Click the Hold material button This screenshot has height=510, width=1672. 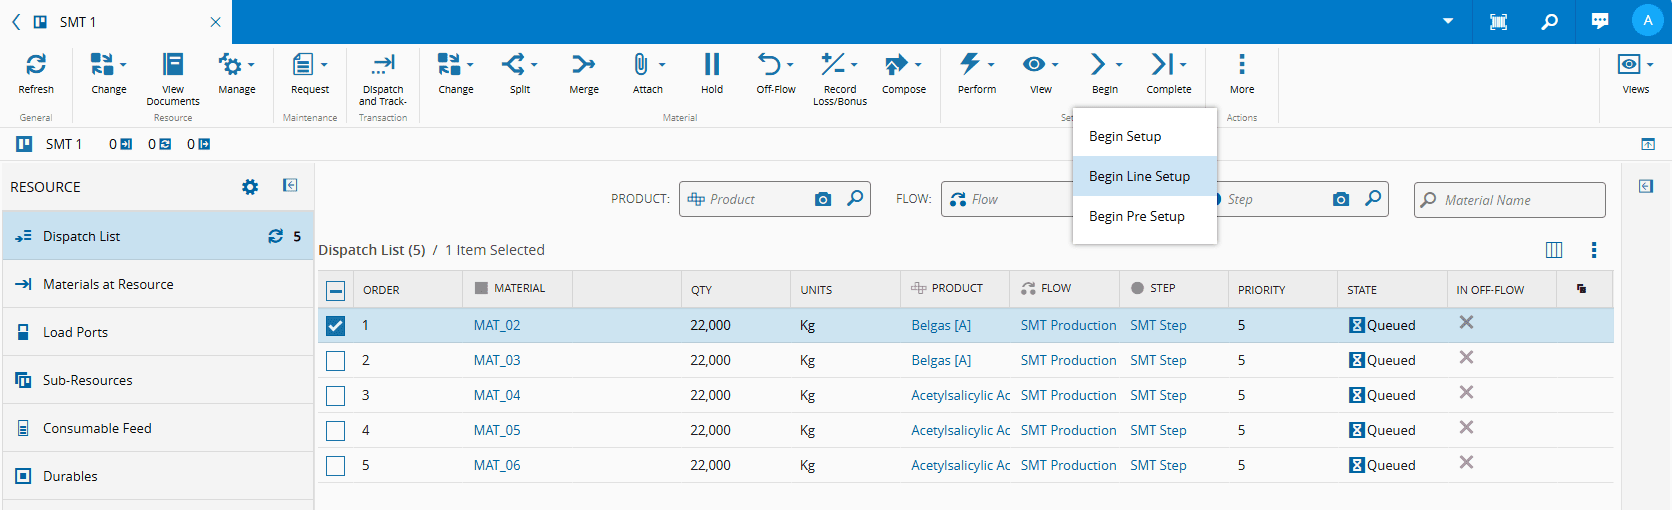point(711,66)
